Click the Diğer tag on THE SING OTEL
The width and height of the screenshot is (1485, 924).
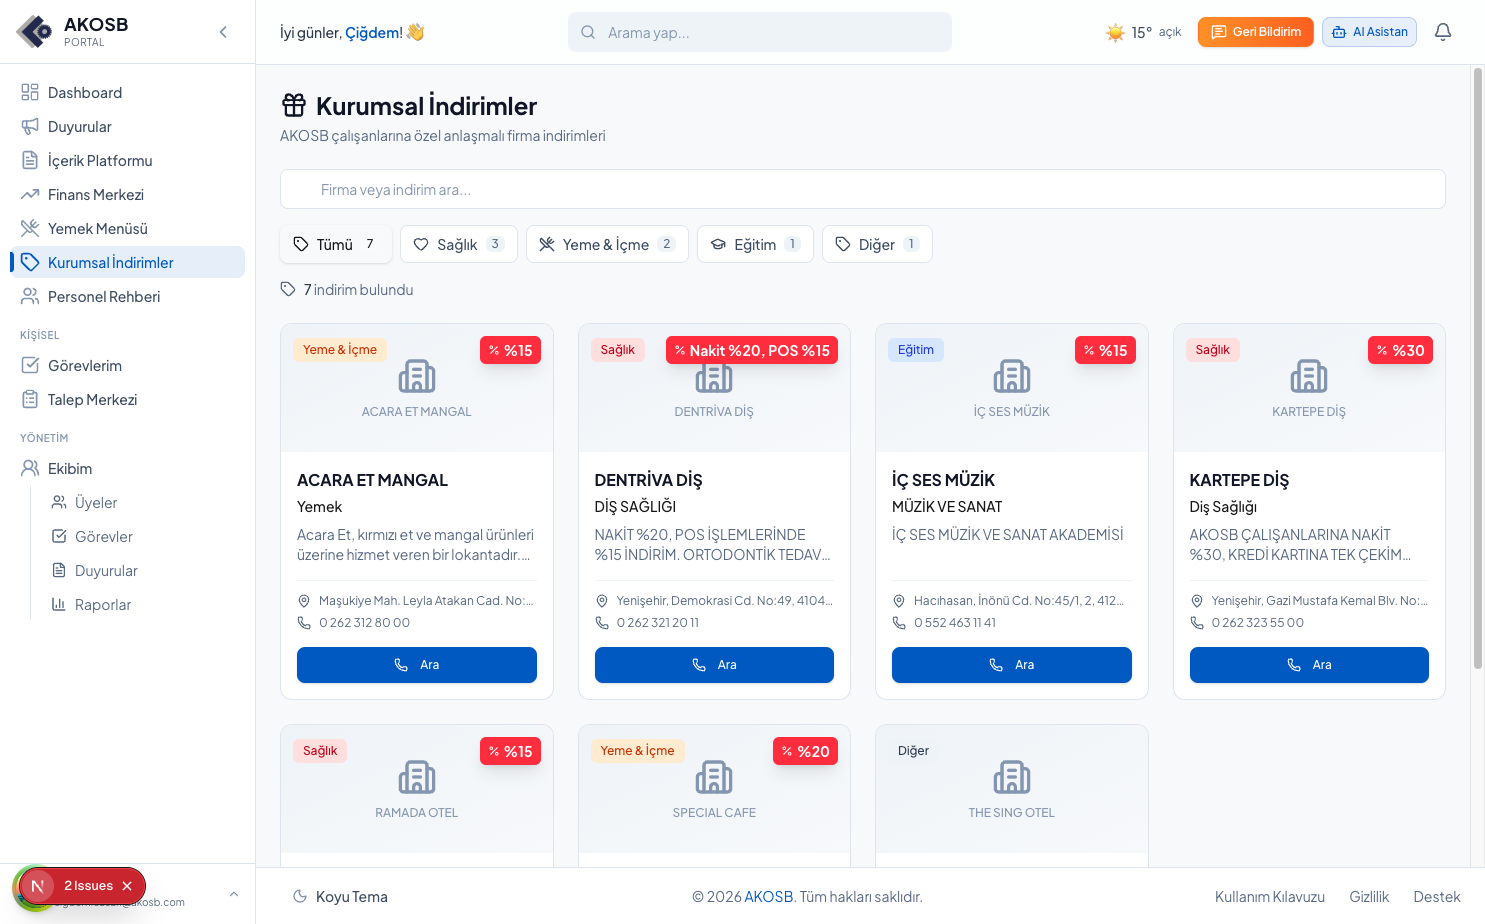click(x=913, y=751)
